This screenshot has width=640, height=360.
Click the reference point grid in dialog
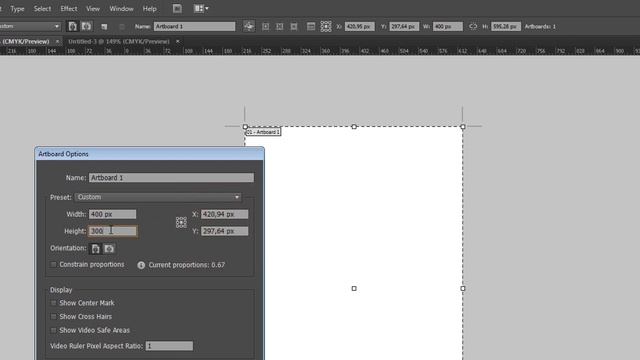(x=181, y=222)
